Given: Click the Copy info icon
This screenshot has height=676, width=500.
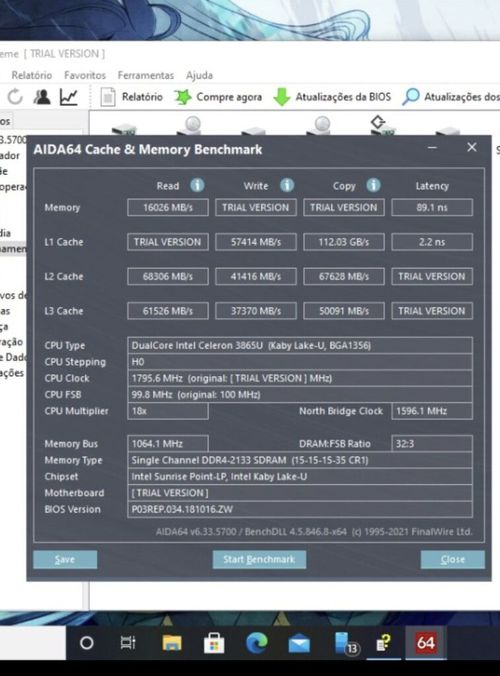Looking at the screenshot, I should click(x=373, y=185).
